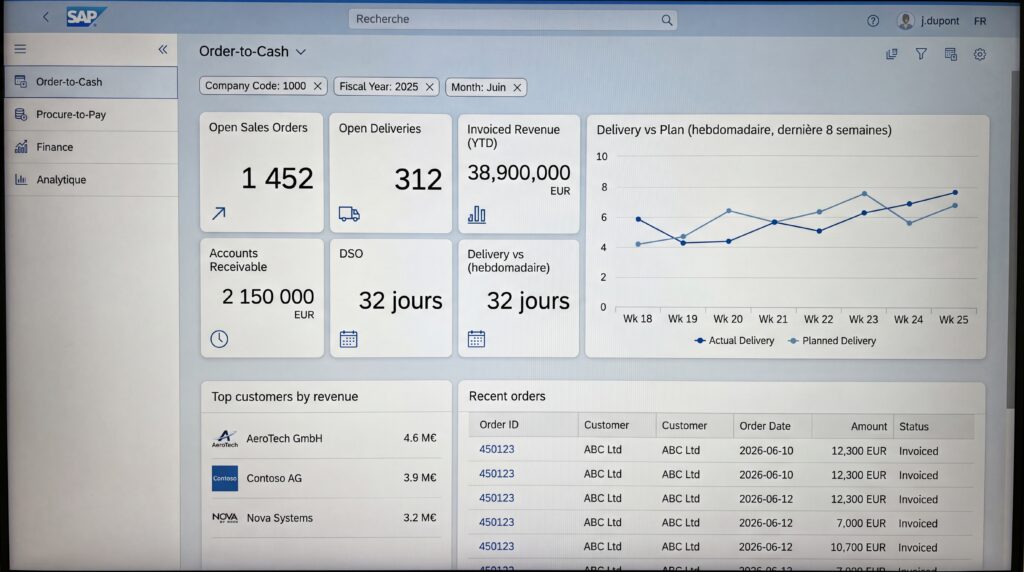Image resolution: width=1024 pixels, height=572 pixels.
Task: Open the Open Sales Orders 1 452 tile
Action: pos(261,172)
